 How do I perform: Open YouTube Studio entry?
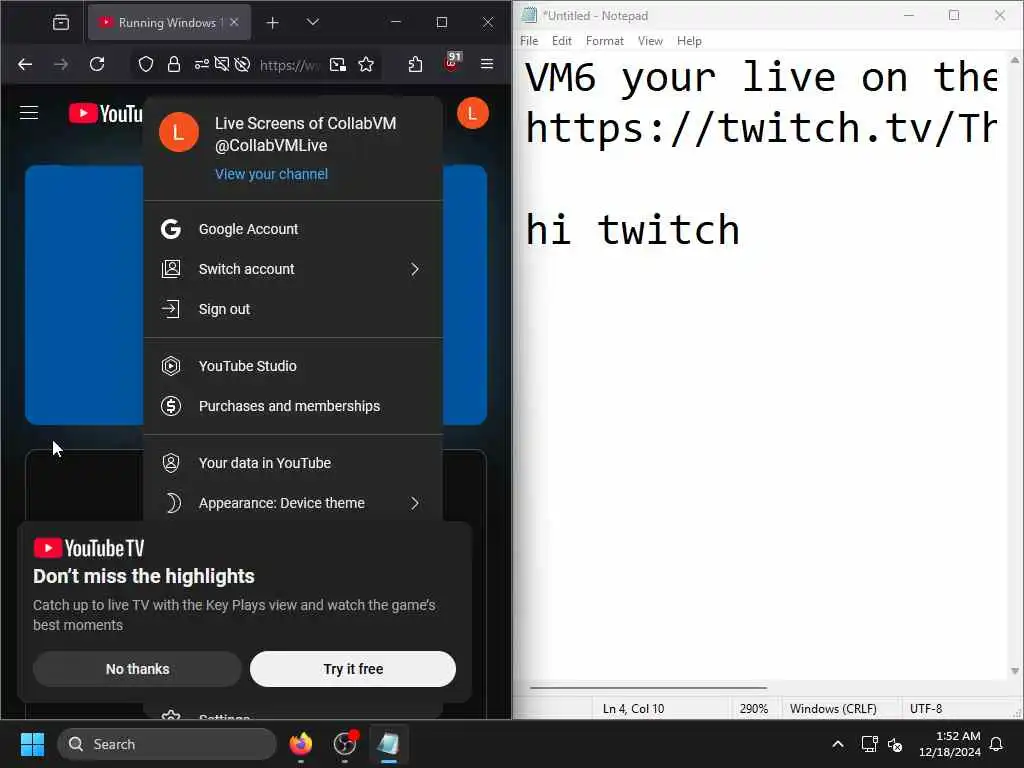tap(293, 366)
